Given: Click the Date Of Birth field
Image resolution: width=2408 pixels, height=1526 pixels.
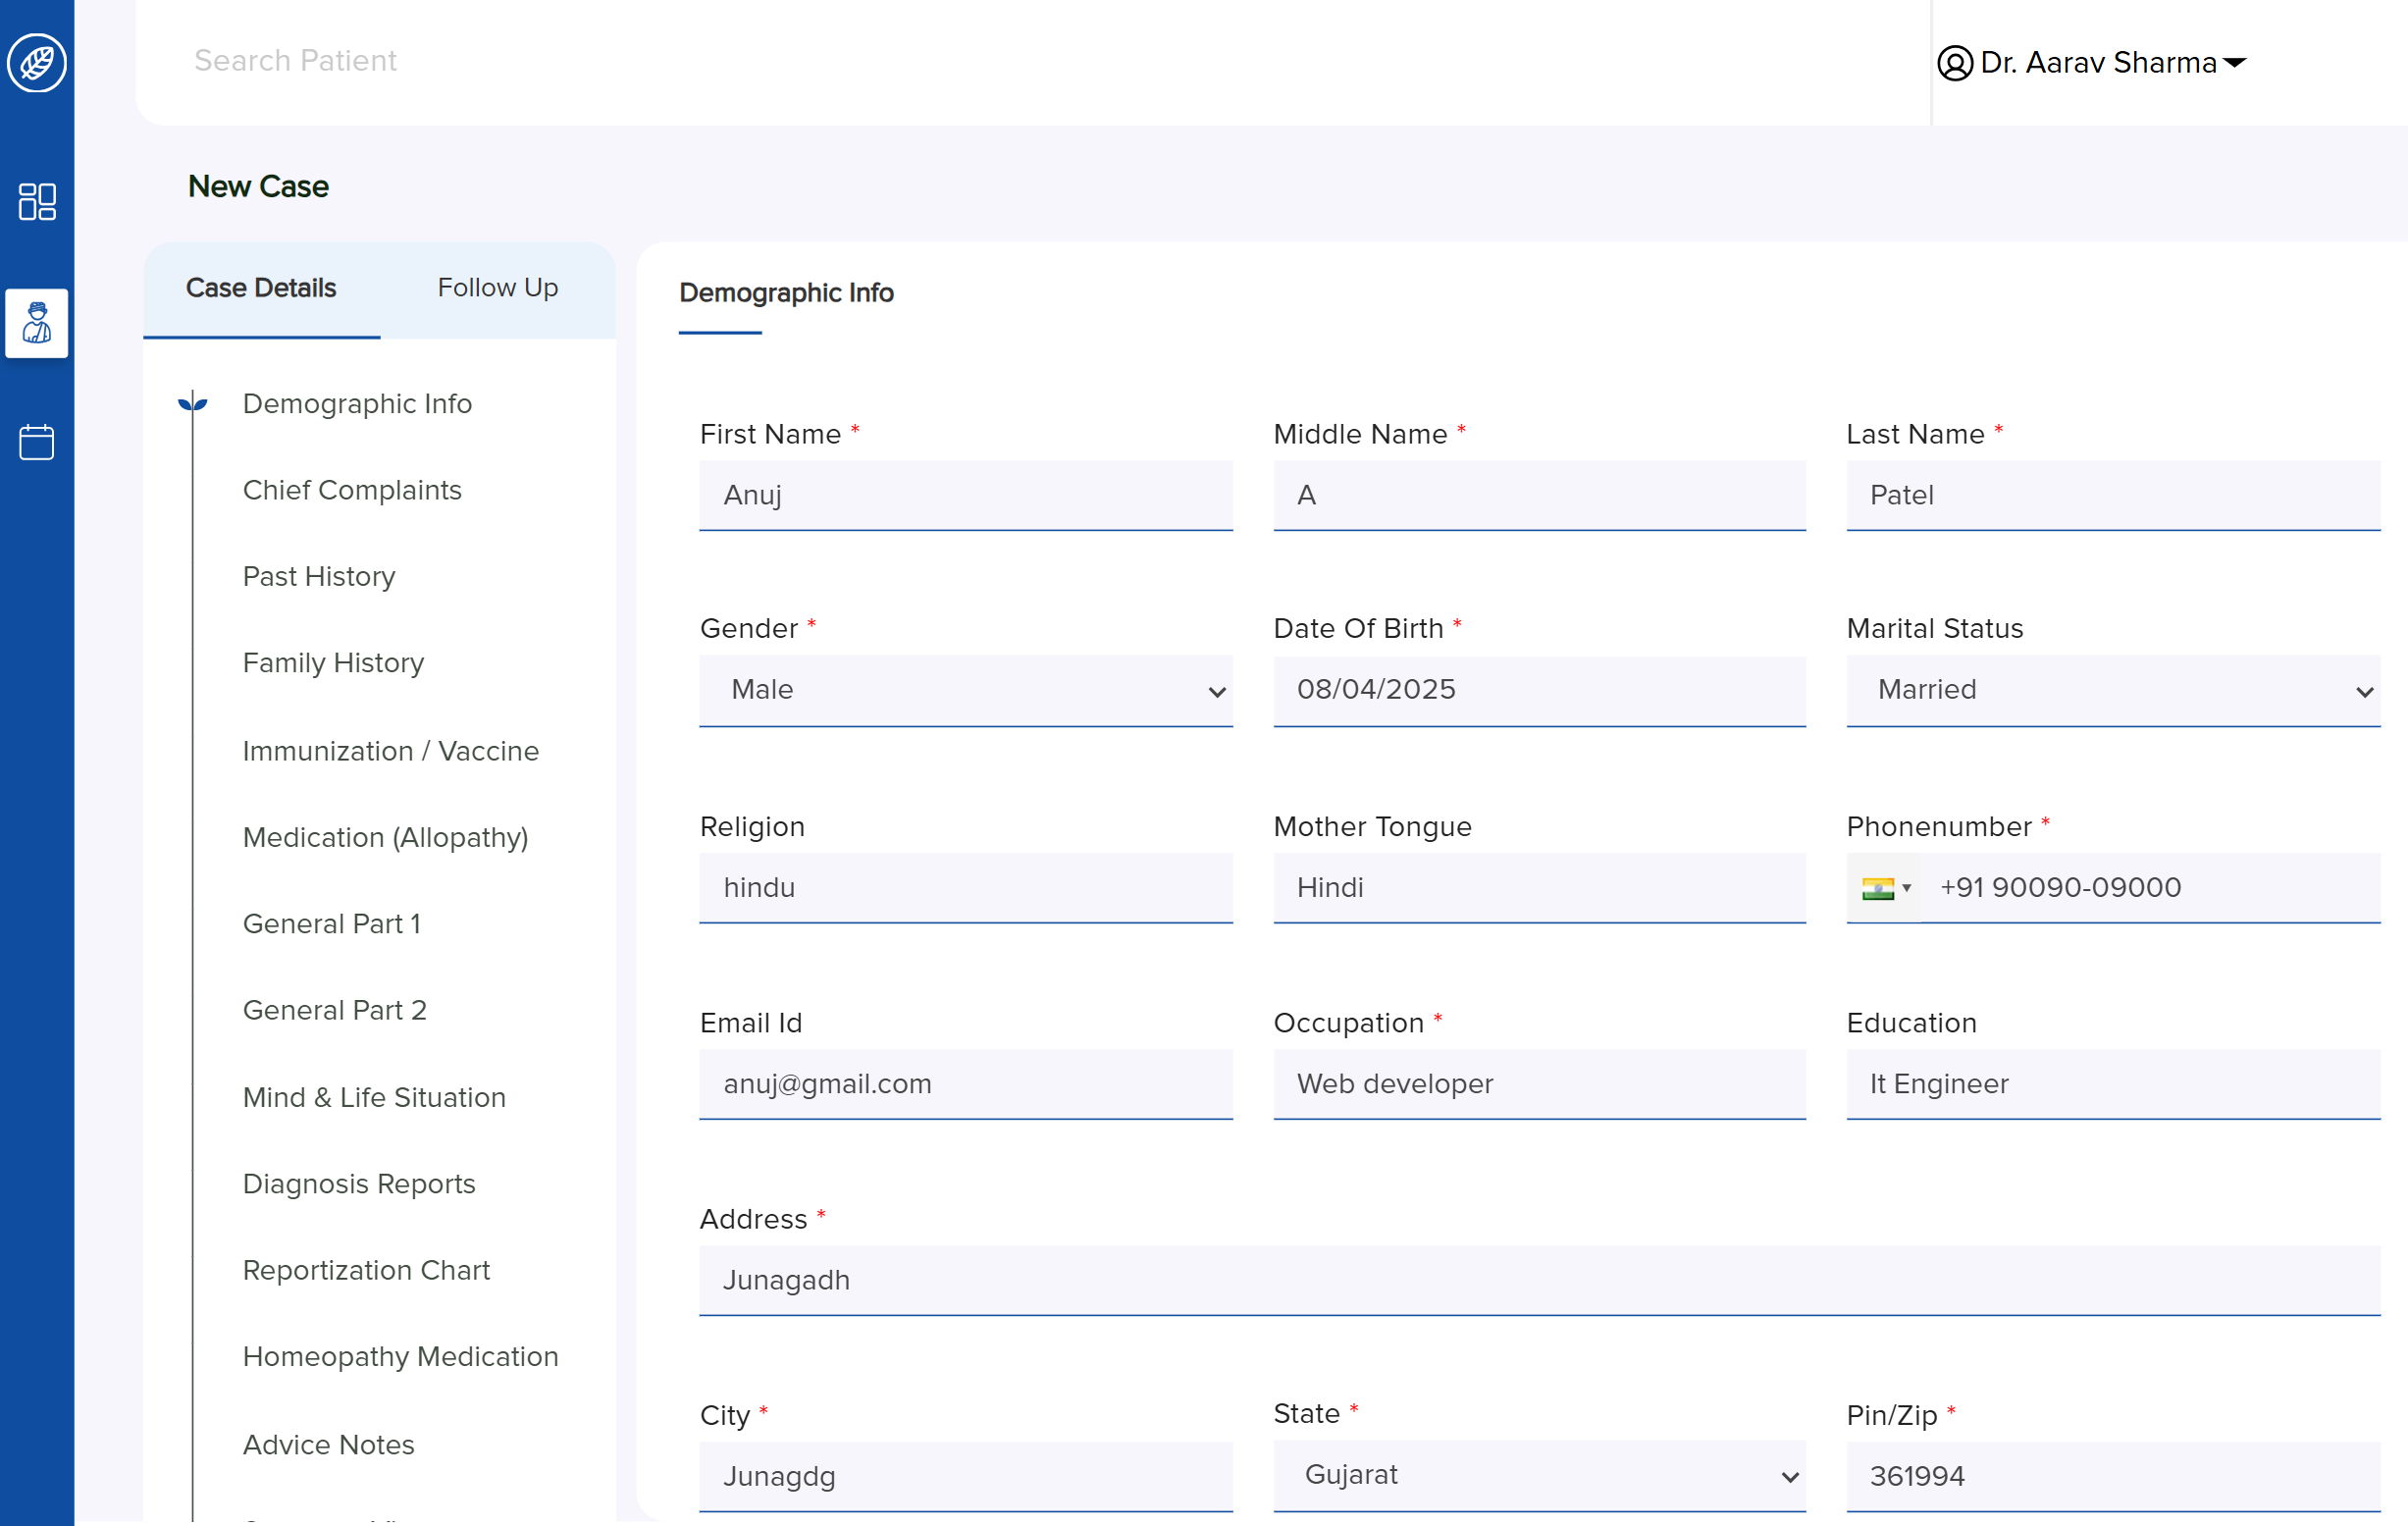Looking at the screenshot, I should (1538, 690).
